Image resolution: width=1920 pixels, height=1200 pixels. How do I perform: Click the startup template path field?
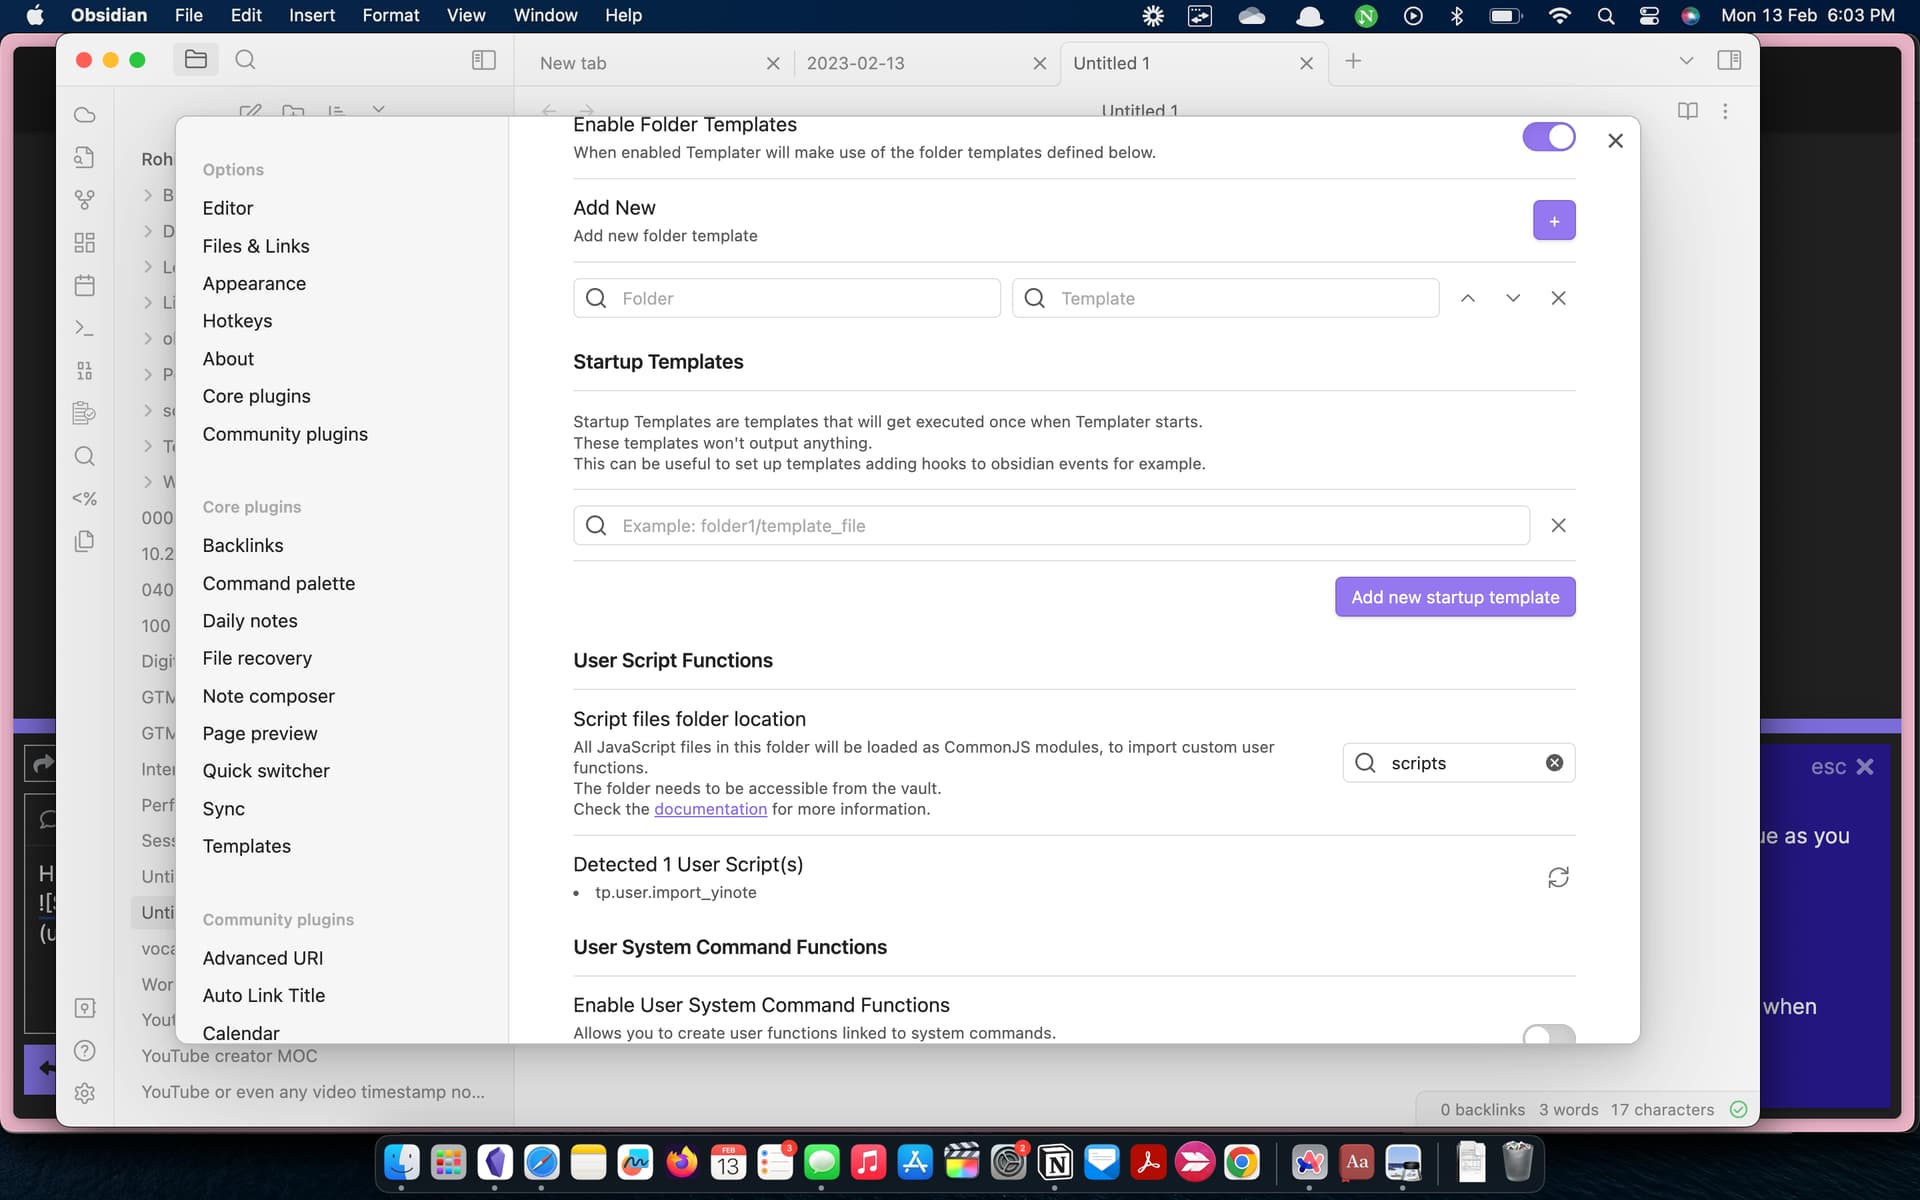[1051, 525]
